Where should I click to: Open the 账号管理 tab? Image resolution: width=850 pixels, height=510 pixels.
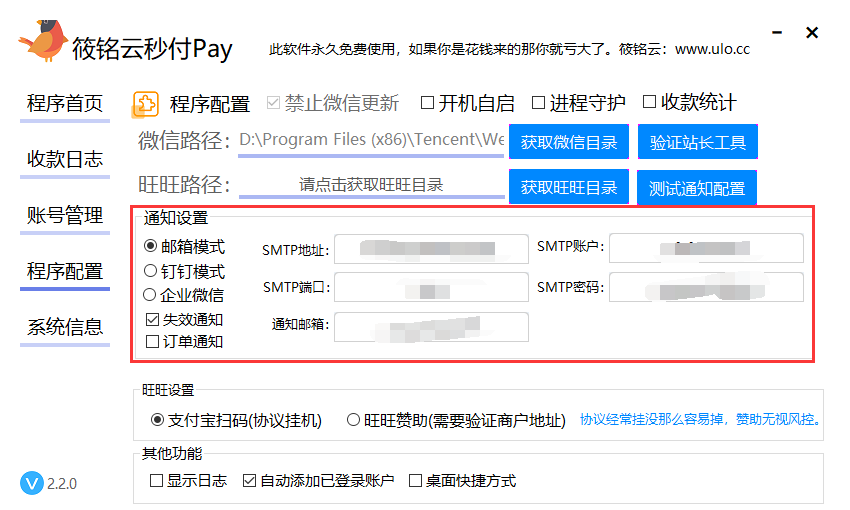[65, 215]
